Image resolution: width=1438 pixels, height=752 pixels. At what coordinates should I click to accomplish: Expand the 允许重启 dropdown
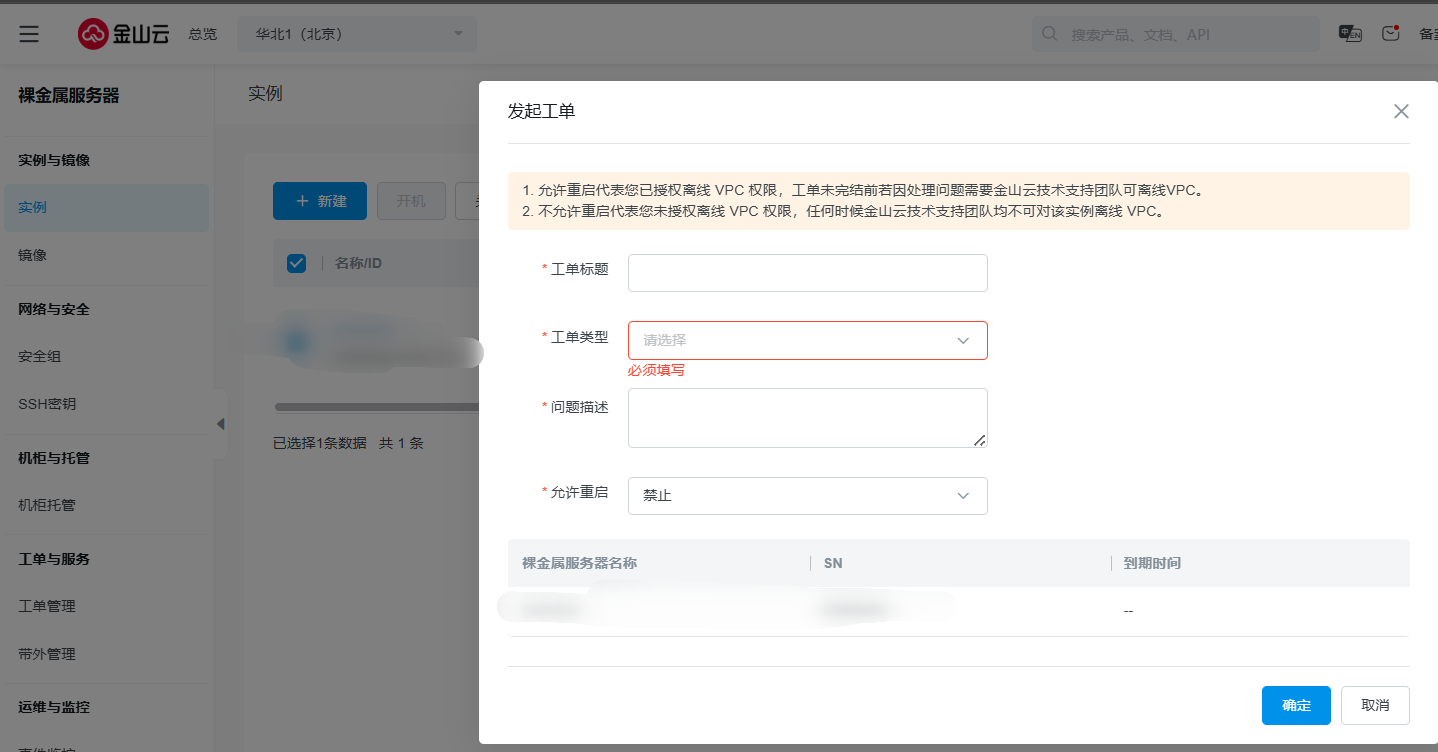pos(807,495)
